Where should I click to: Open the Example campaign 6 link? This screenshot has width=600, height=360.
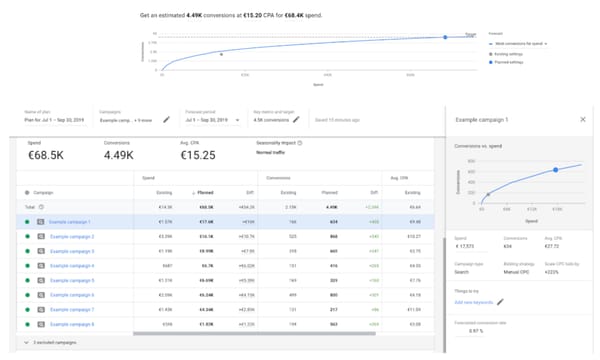click(72, 295)
